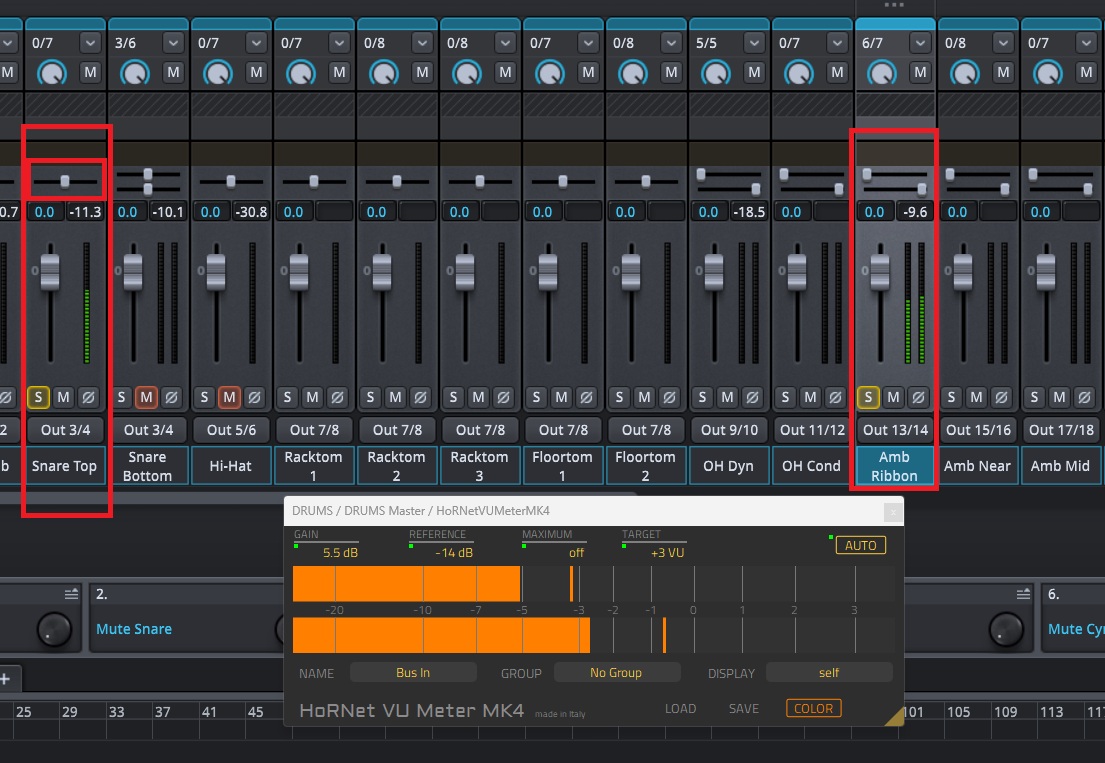Toggle phase invert on Hi-Hat channel
Screen dimensions: 1105x763
[x=254, y=397]
